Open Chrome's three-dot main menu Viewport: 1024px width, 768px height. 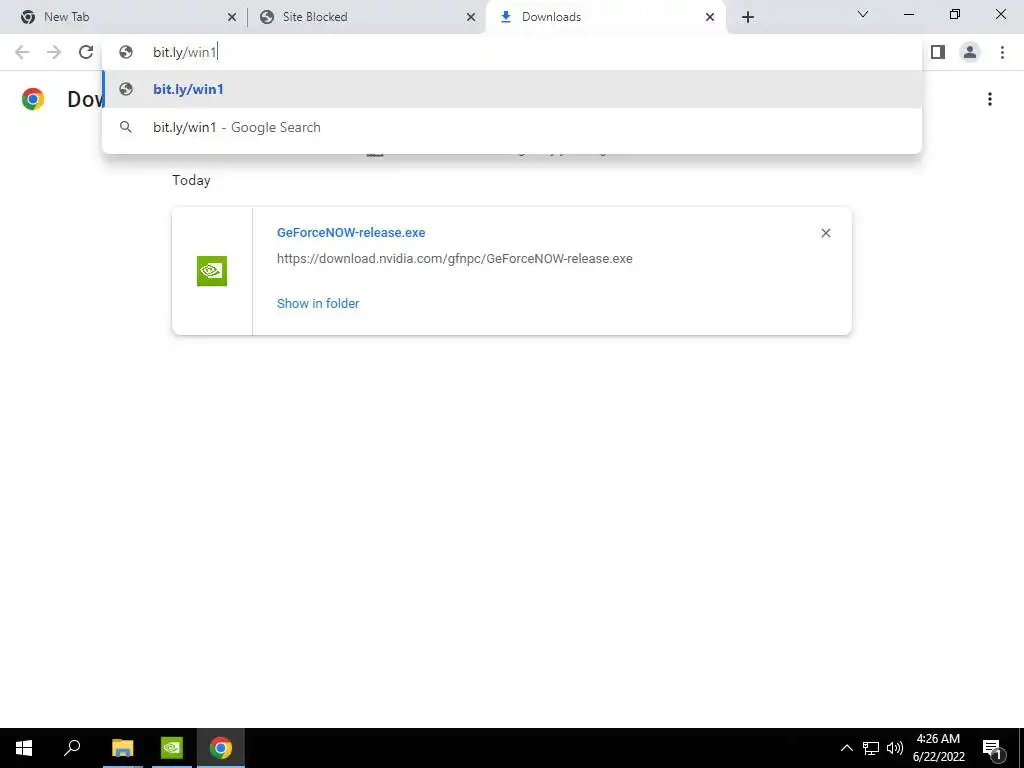click(x=1002, y=52)
